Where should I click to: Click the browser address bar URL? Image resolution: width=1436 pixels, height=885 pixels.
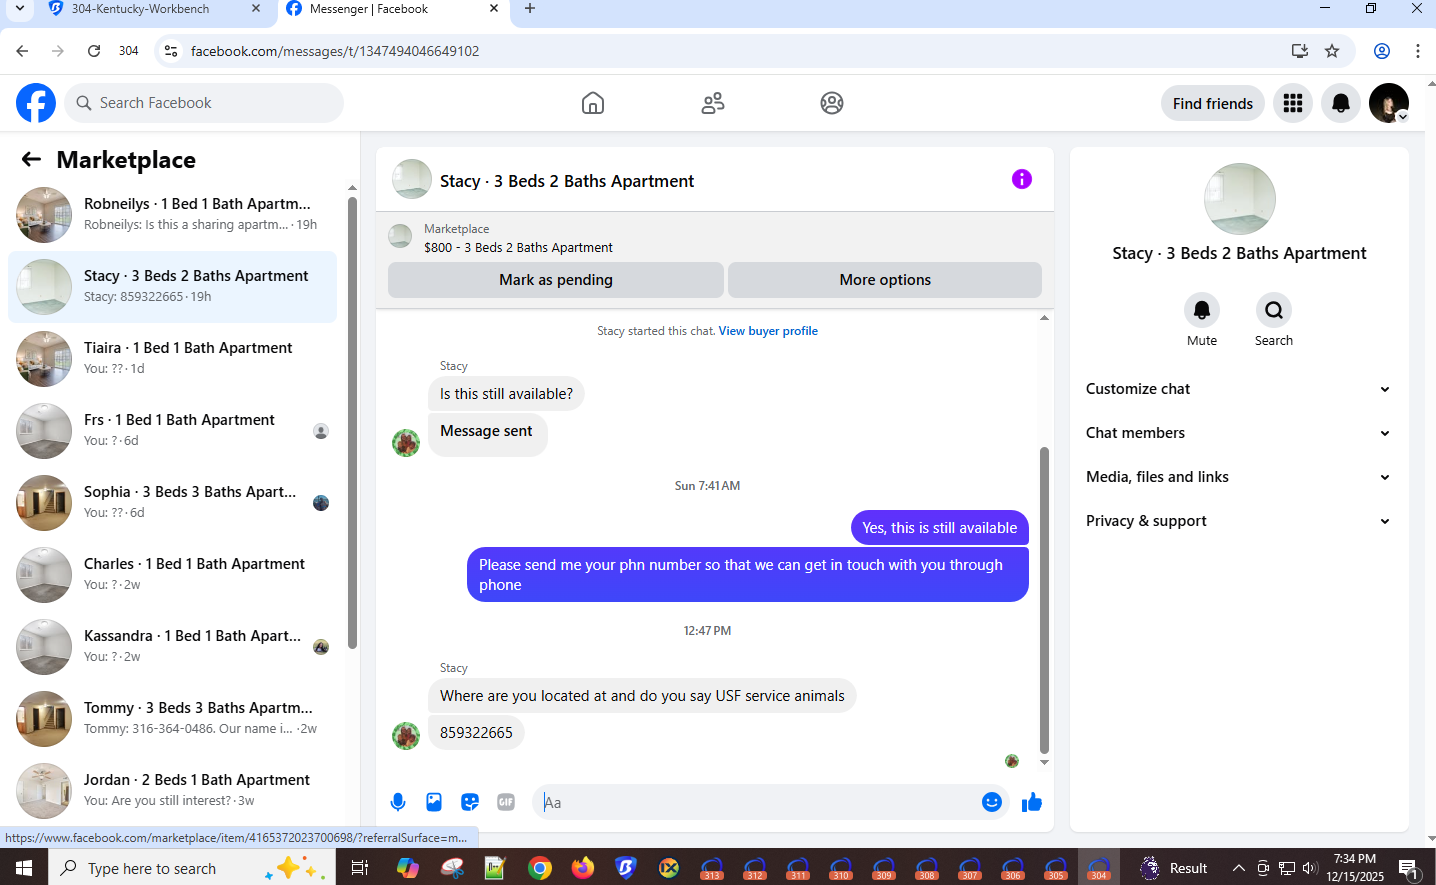(335, 51)
